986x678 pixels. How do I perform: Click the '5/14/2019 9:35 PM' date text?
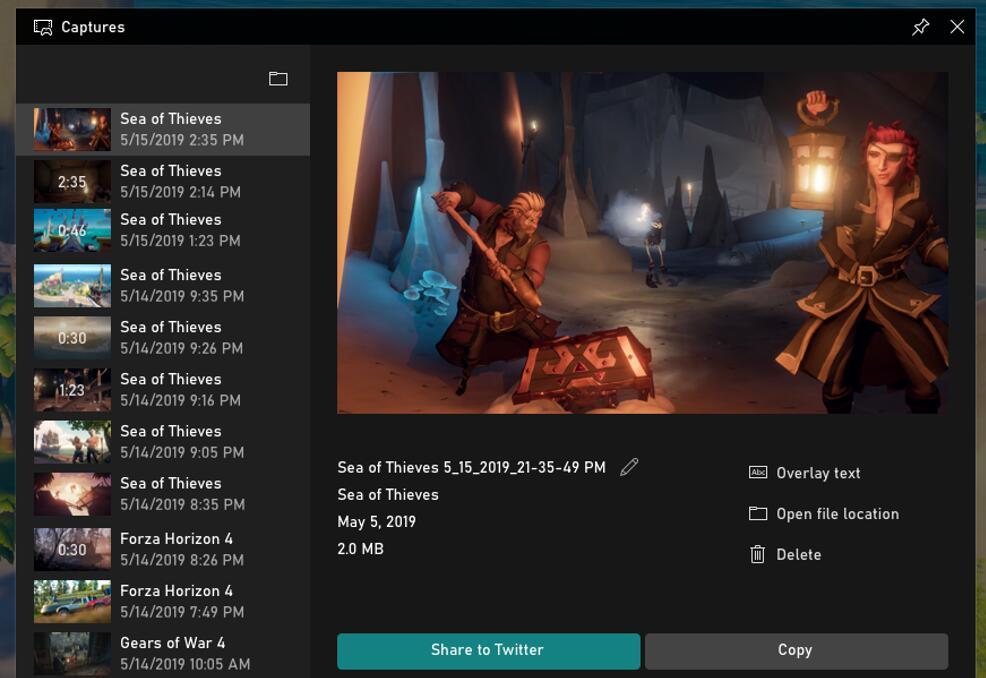(182, 296)
